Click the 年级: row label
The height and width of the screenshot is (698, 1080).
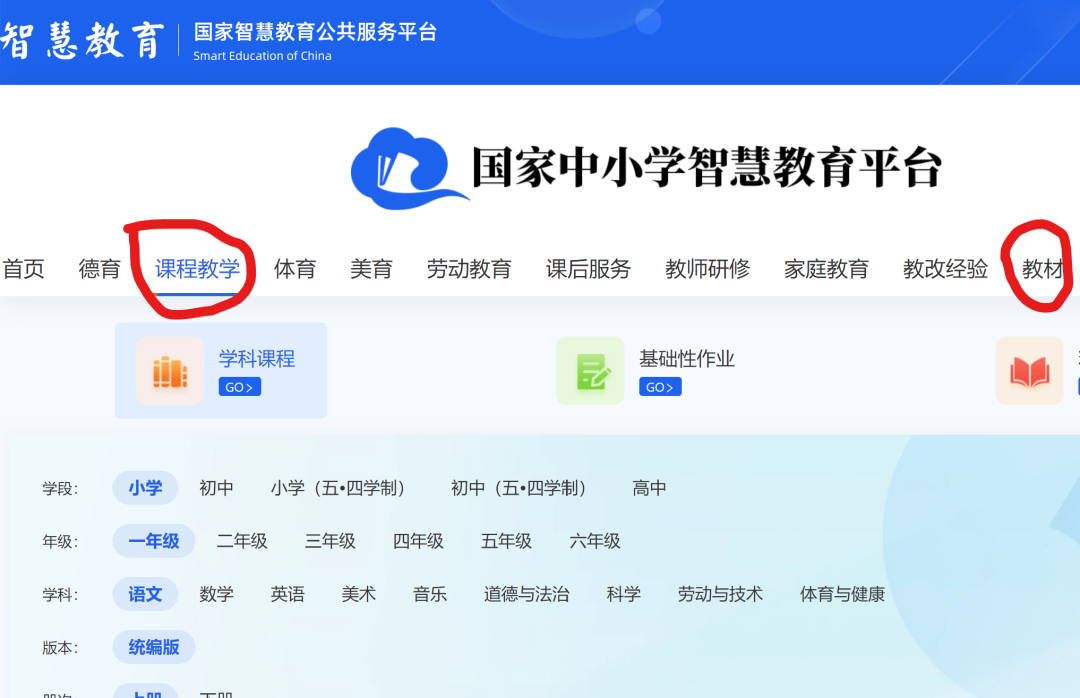click(60, 542)
